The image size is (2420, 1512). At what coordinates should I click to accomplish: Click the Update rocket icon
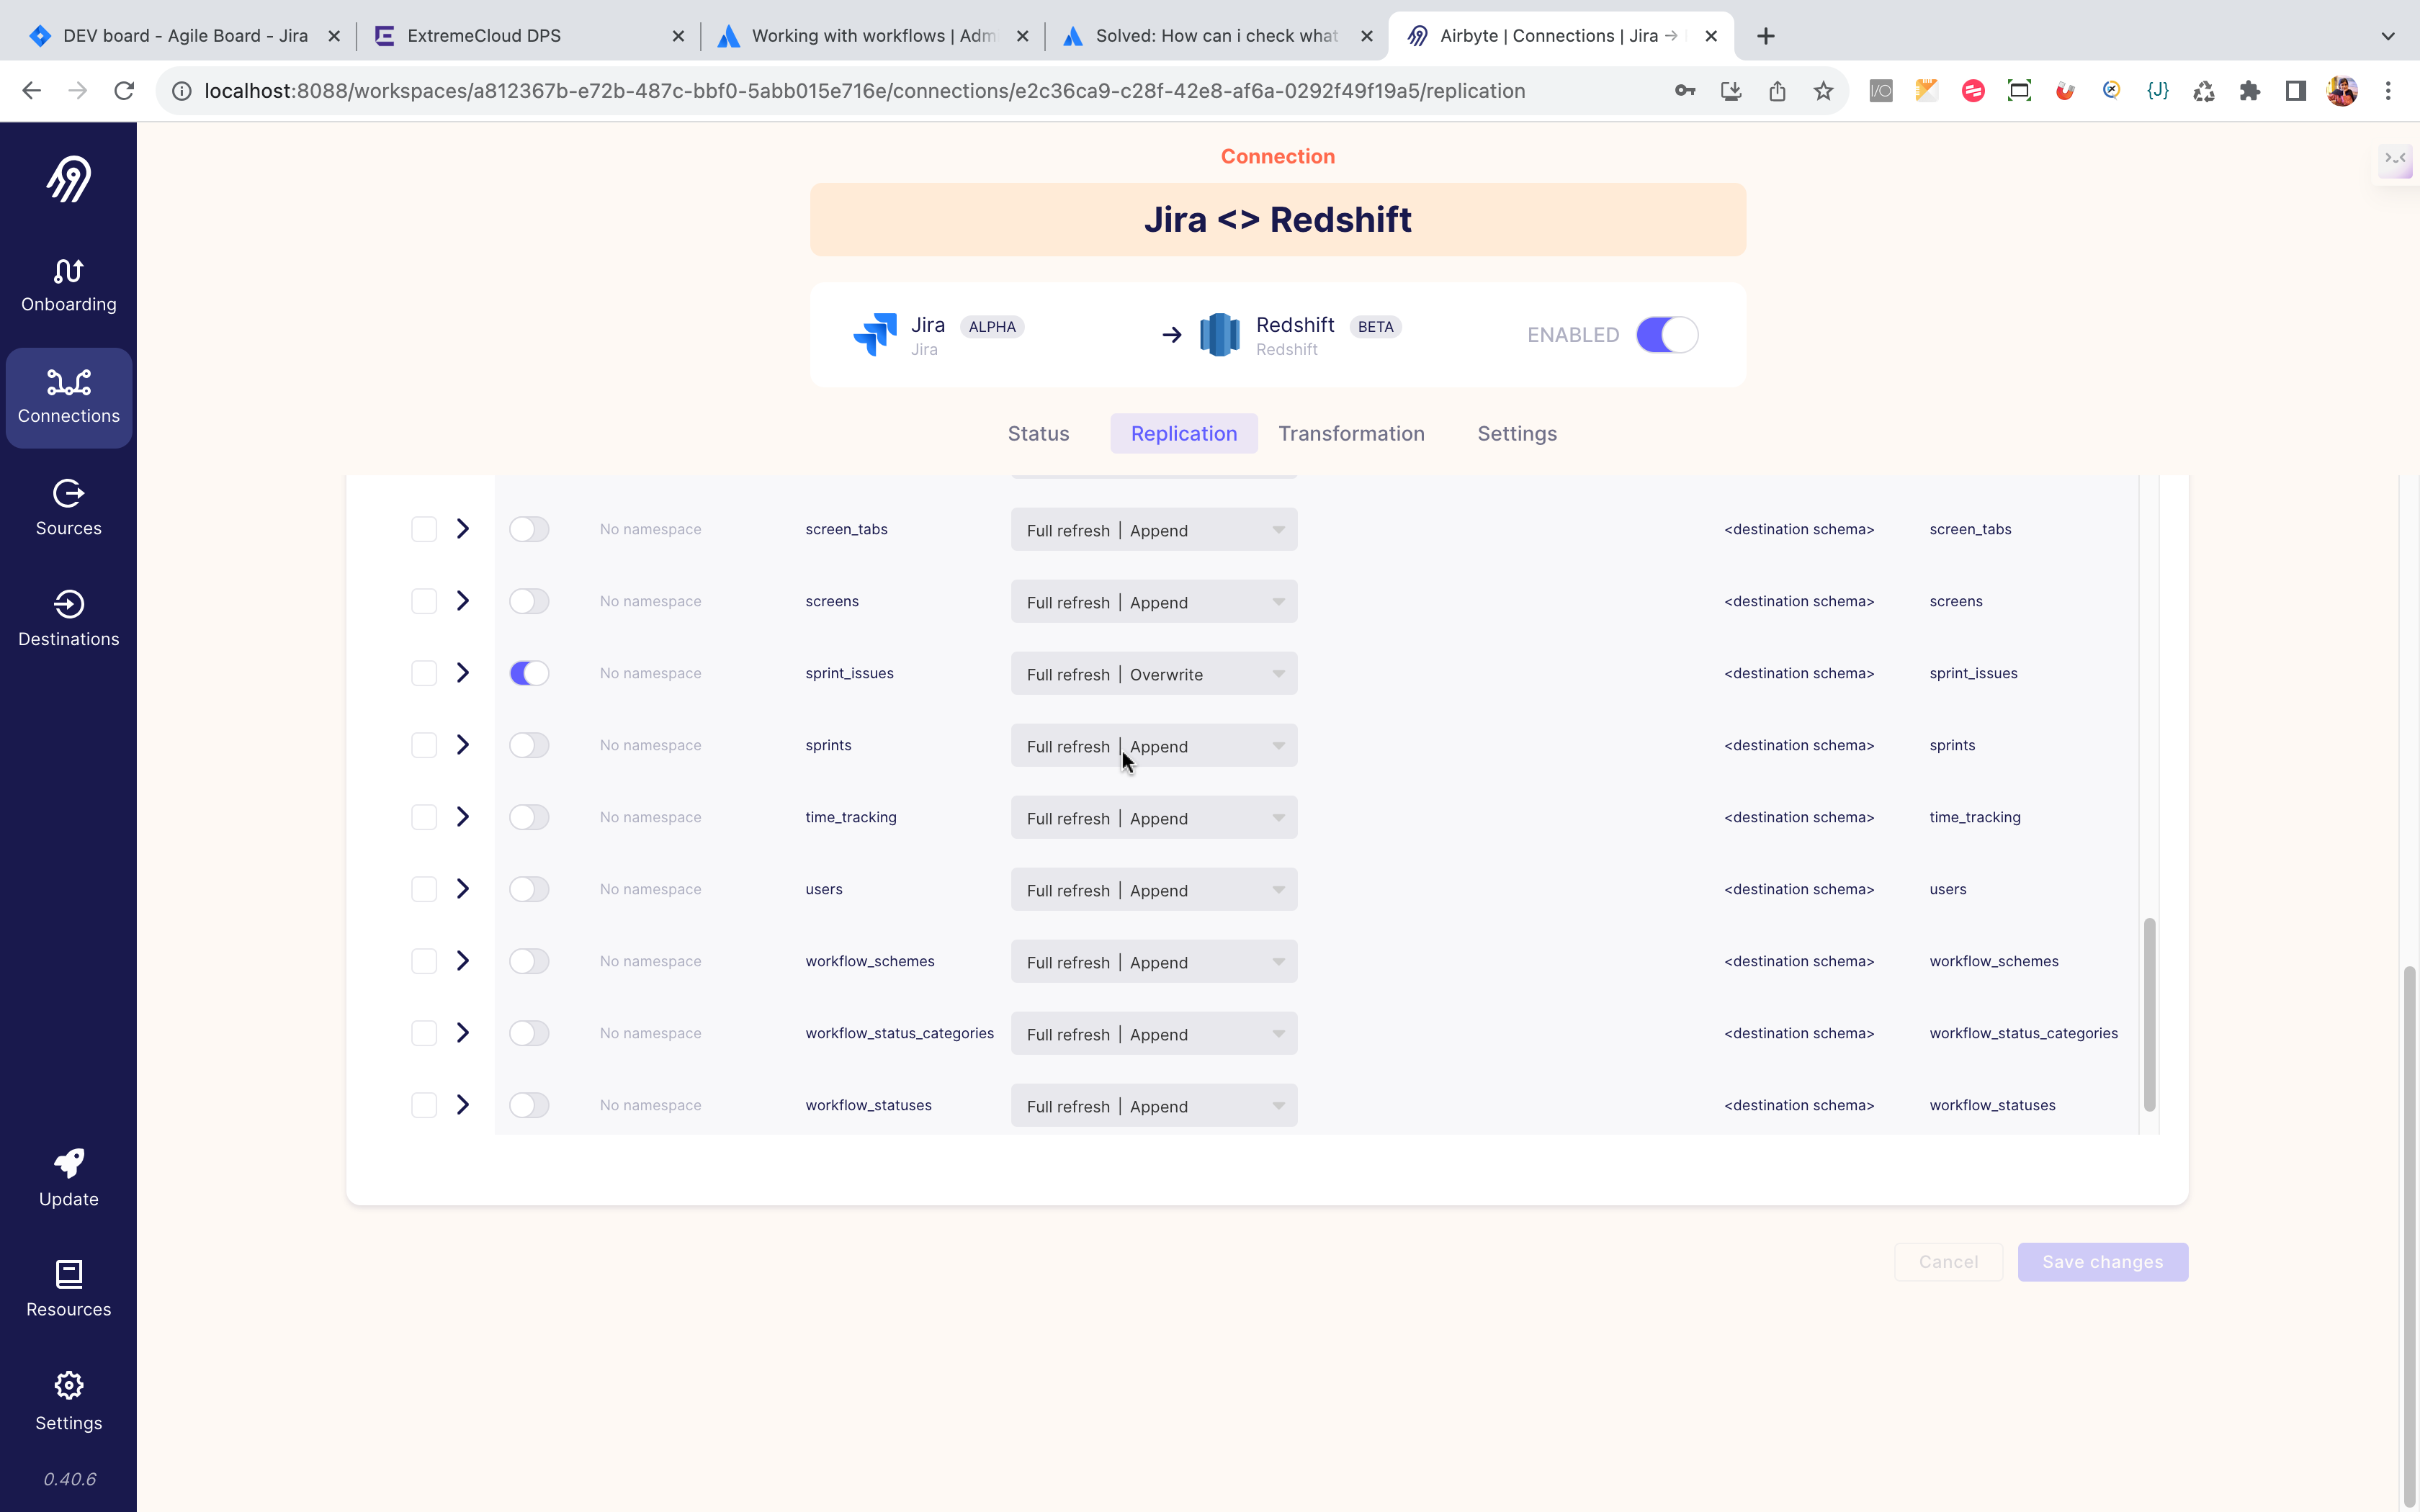(x=69, y=1163)
